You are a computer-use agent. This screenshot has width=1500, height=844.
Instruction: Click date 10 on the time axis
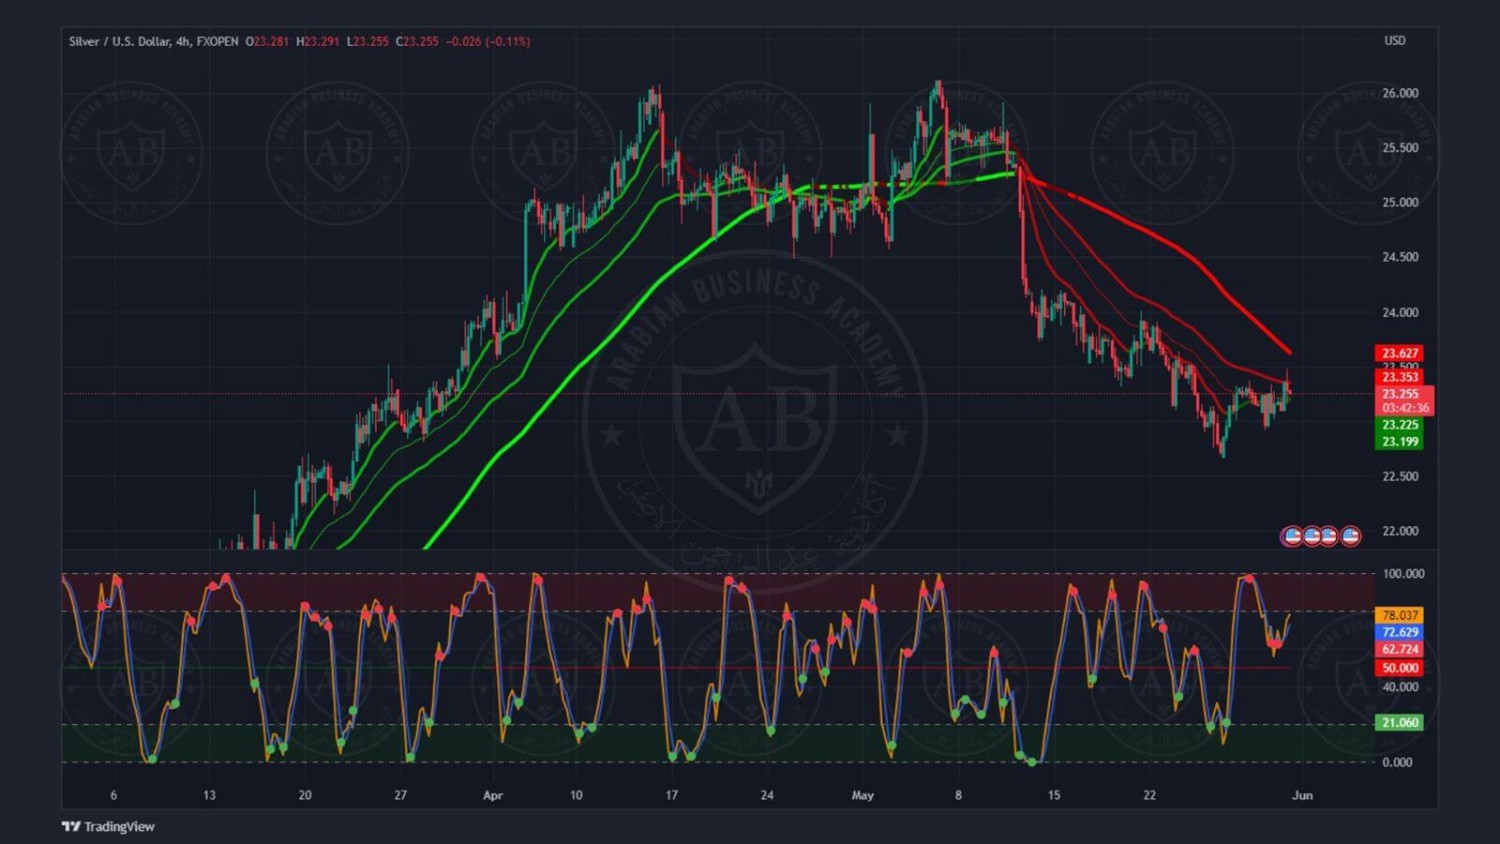click(576, 796)
